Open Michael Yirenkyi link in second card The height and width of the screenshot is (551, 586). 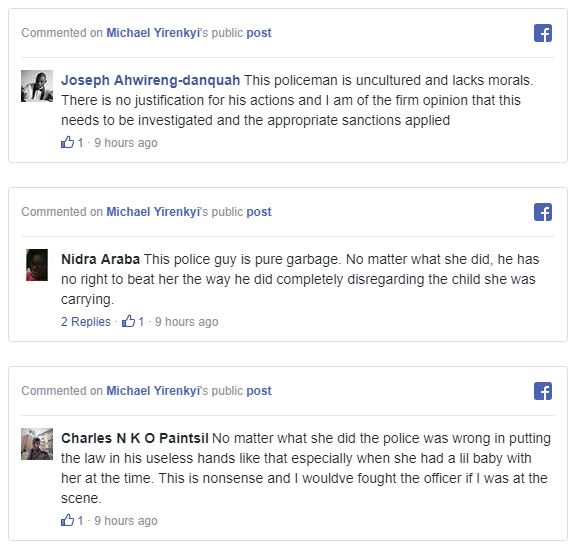(x=154, y=212)
